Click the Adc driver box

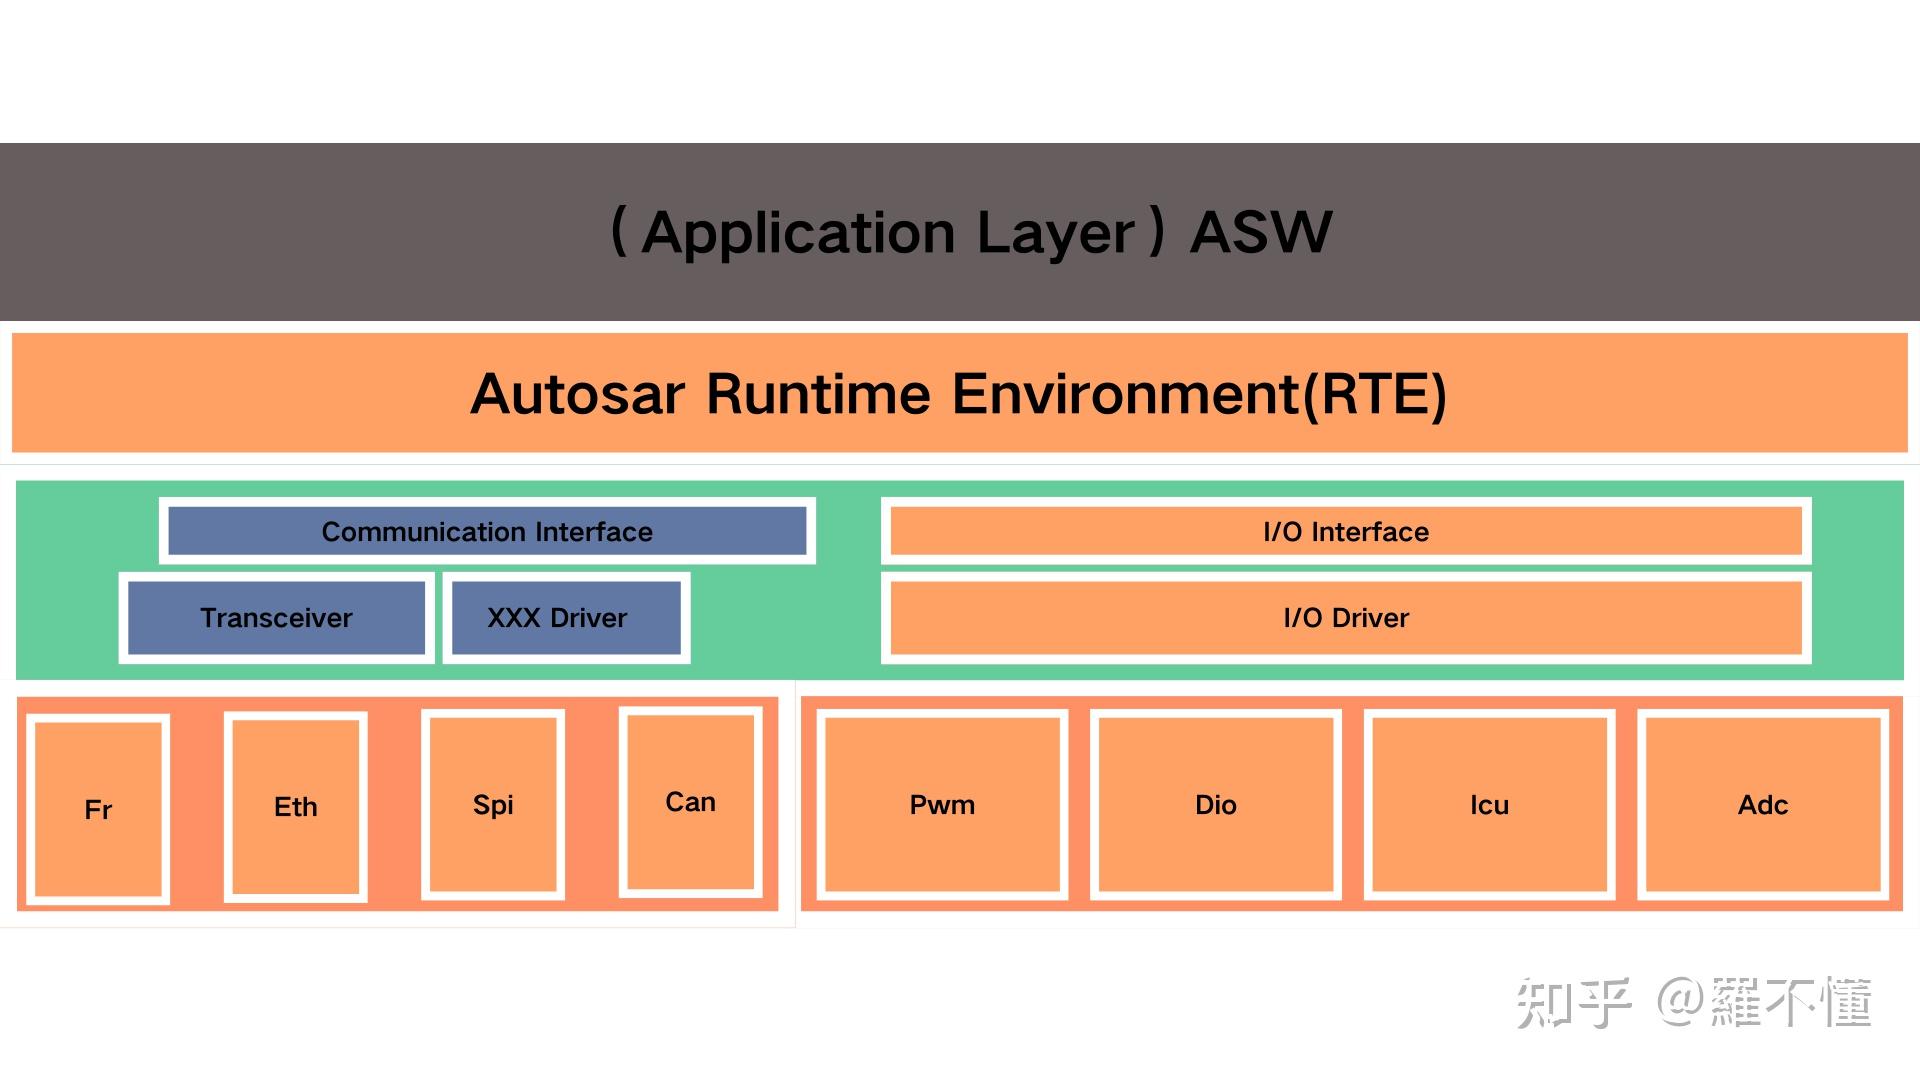click(x=1762, y=805)
